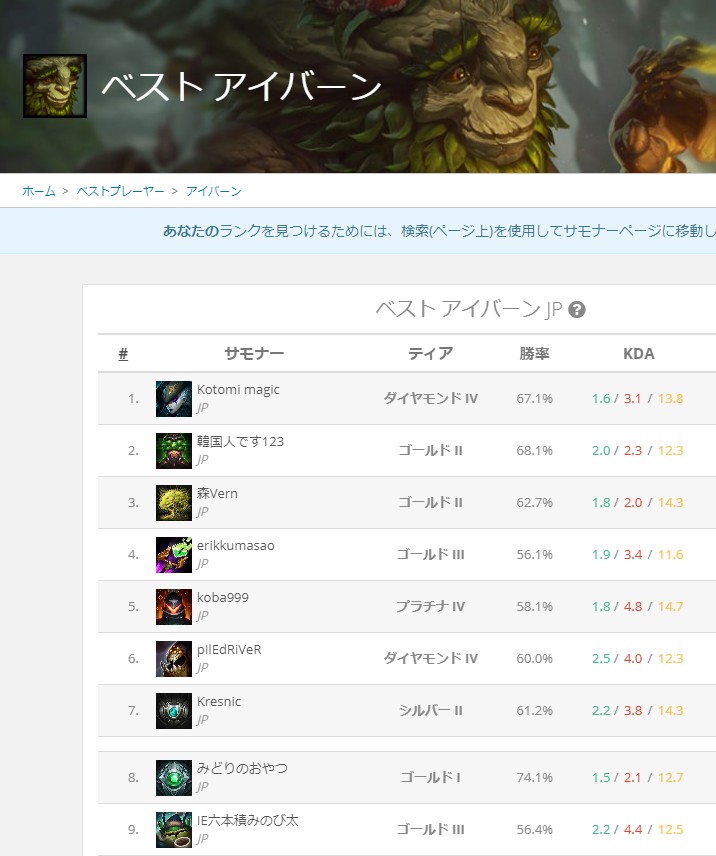This screenshot has height=856, width=716.
Task: Click koba999's summoner avatar
Action: click(174, 607)
